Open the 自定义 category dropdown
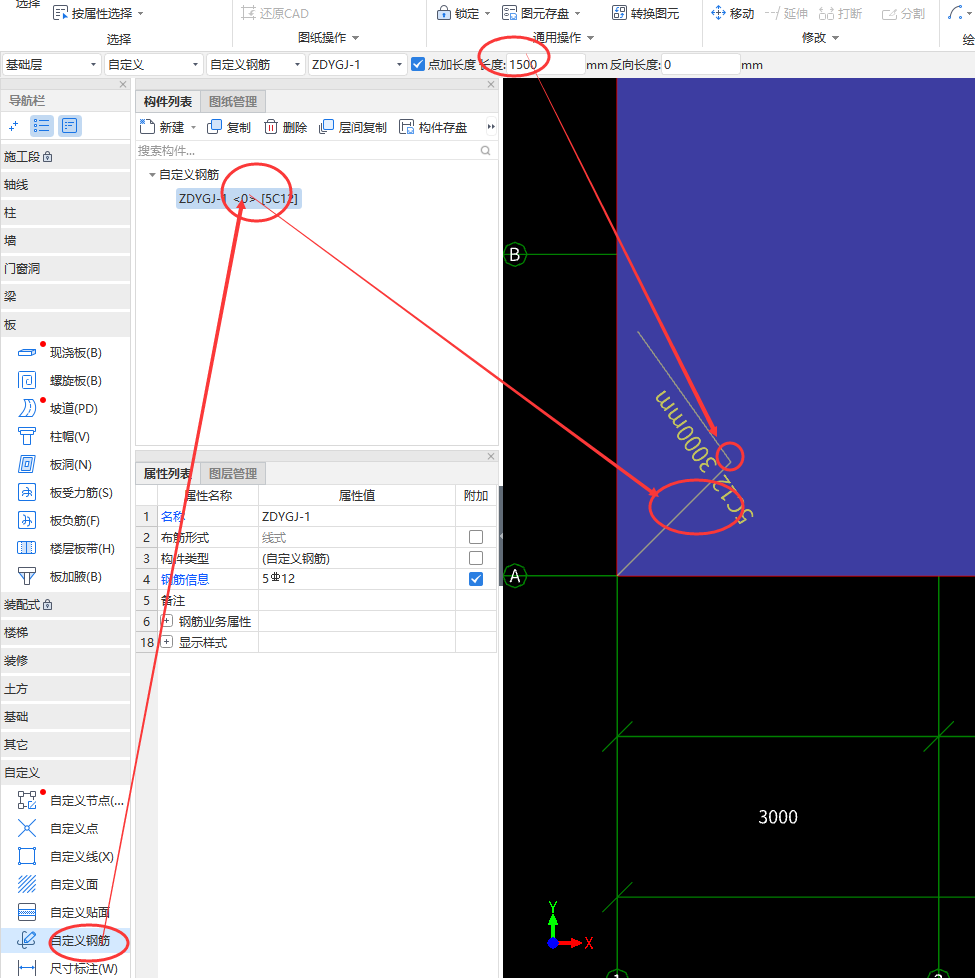Image resolution: width=975 pixels, height=978 pixels. pos(153,64)
